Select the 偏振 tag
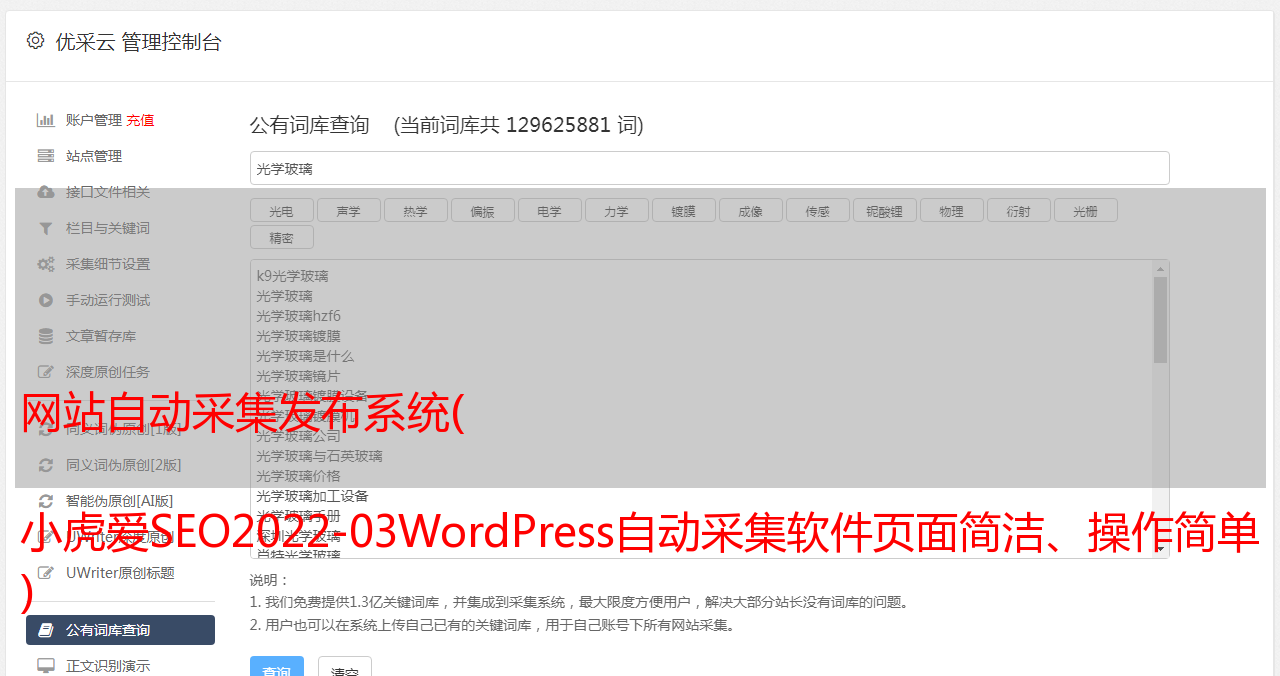Screen dimensions: 1280x676 click(482, 210)
